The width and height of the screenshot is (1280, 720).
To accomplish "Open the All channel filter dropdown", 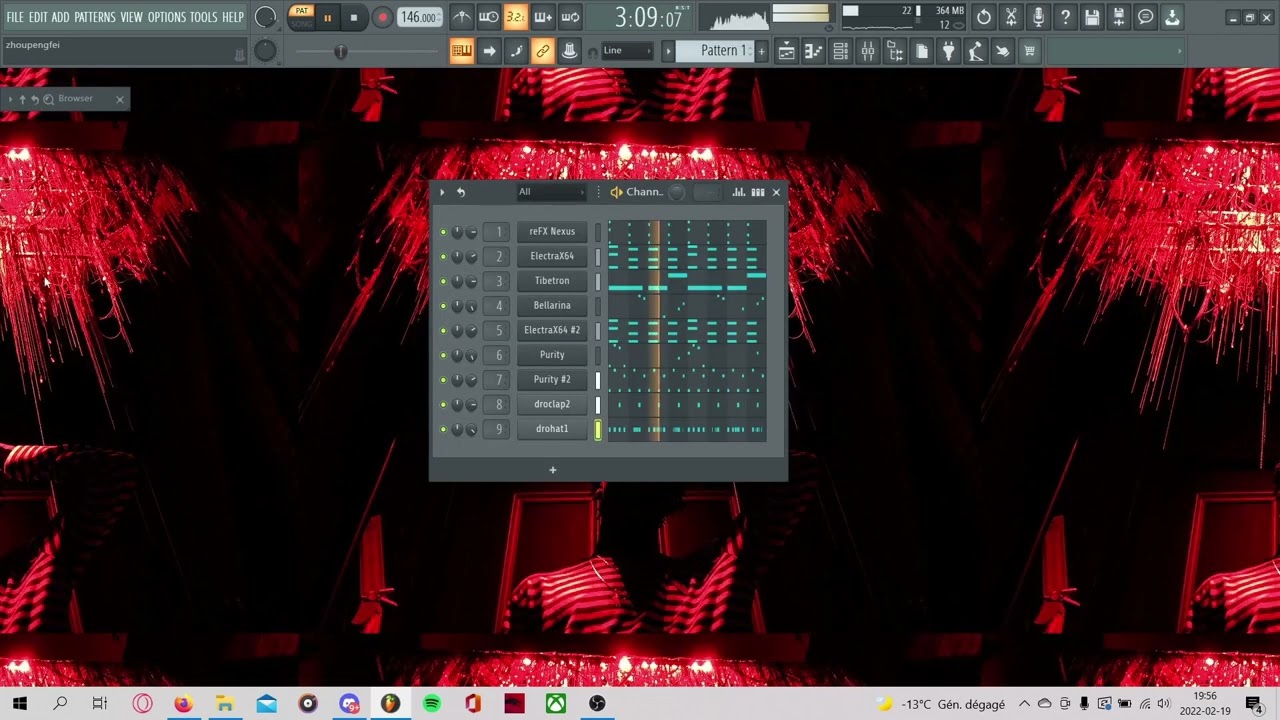I will (x=551, y=192).
